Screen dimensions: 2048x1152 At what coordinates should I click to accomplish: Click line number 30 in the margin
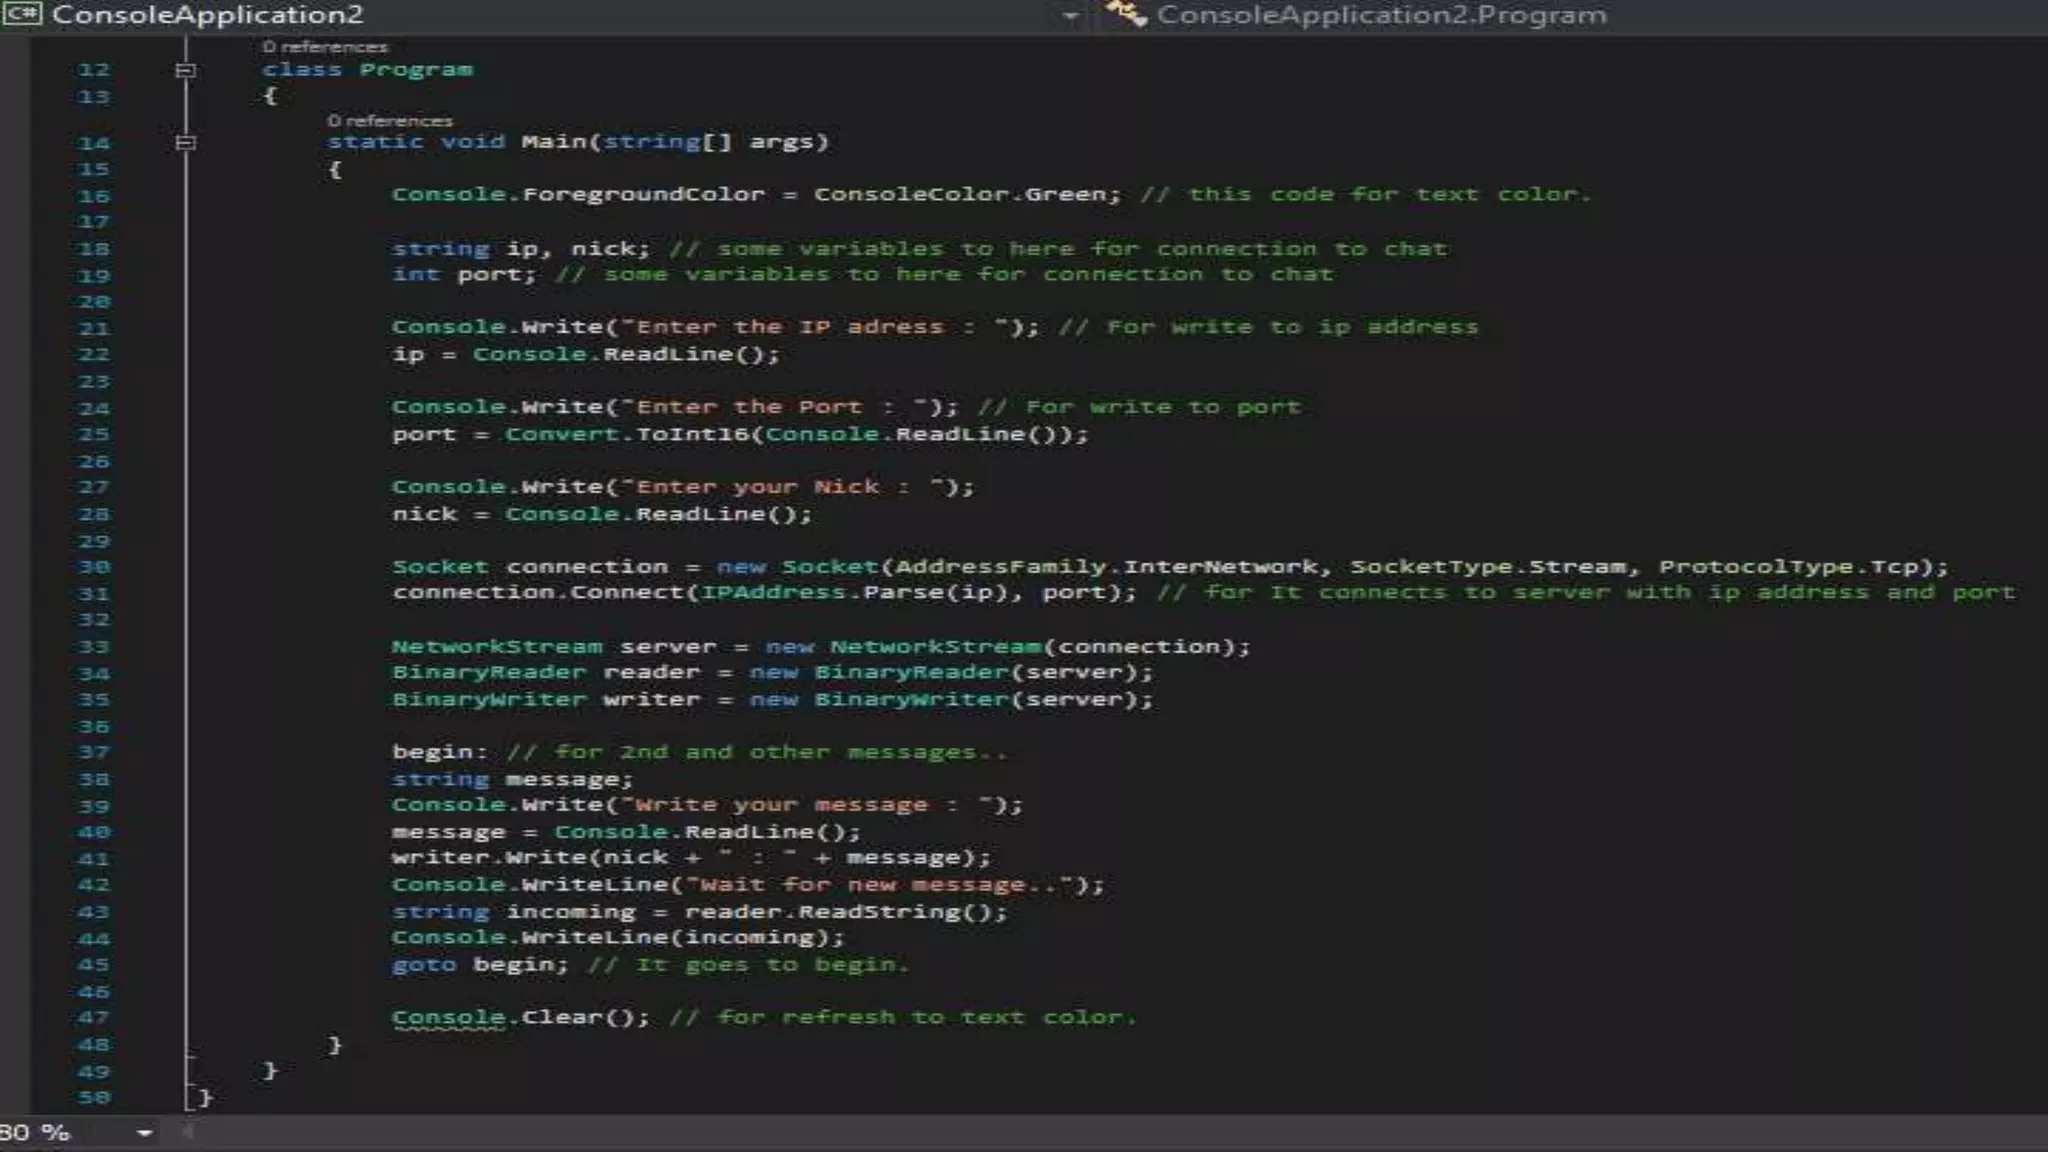[94, 567]
